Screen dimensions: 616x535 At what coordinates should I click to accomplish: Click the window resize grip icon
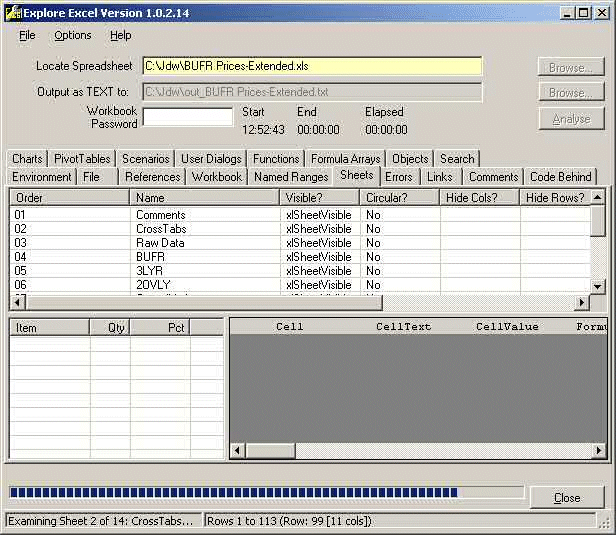(603, 522)
